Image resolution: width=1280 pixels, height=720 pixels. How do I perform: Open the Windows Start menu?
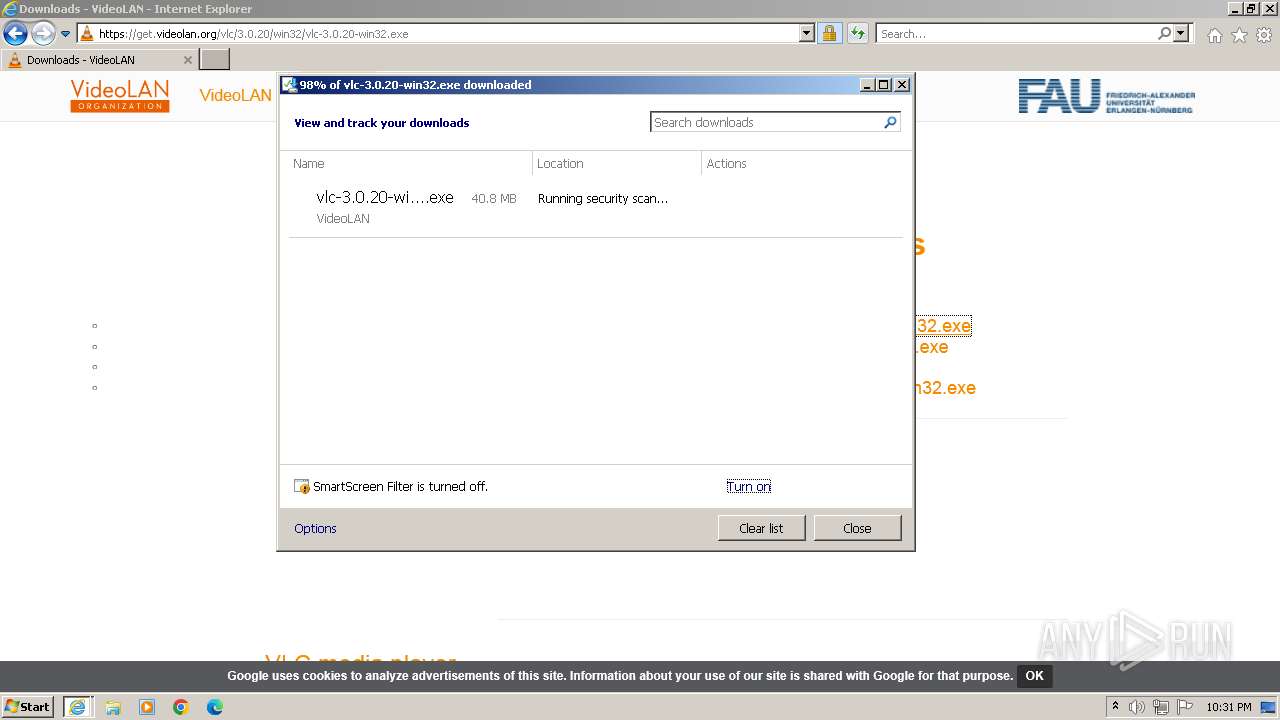click(27, 707)
